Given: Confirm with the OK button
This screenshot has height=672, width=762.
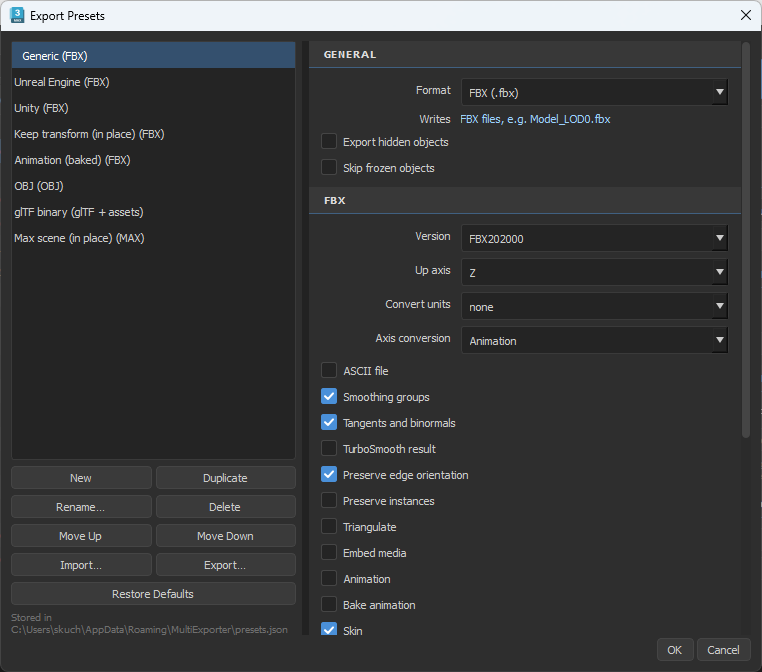Looking at the screenshot, I should [675, 650].
